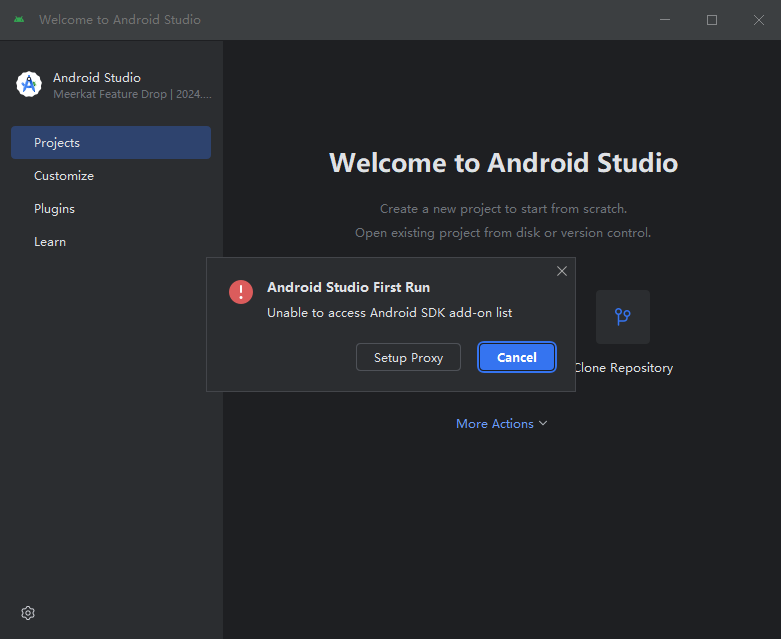Maximize the Welcome to Android Studio window
Screen dimensions: 781x639
tap(712, 19)
